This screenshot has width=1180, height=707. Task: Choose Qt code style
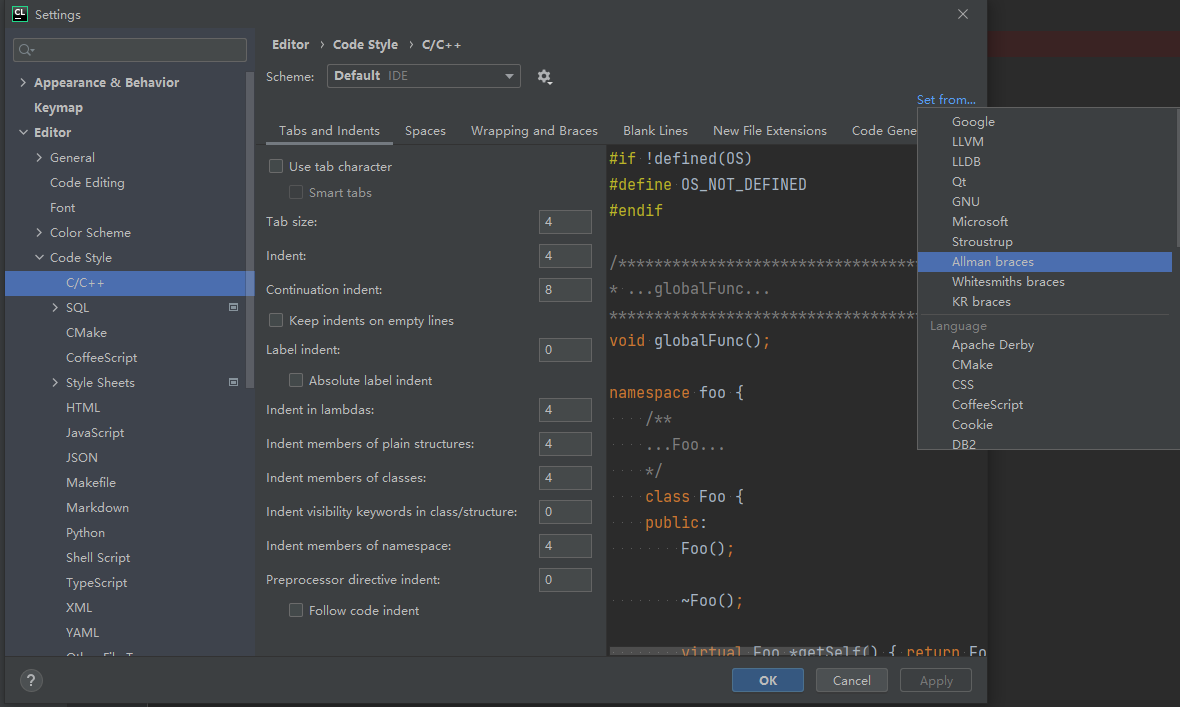(1045, 181)
